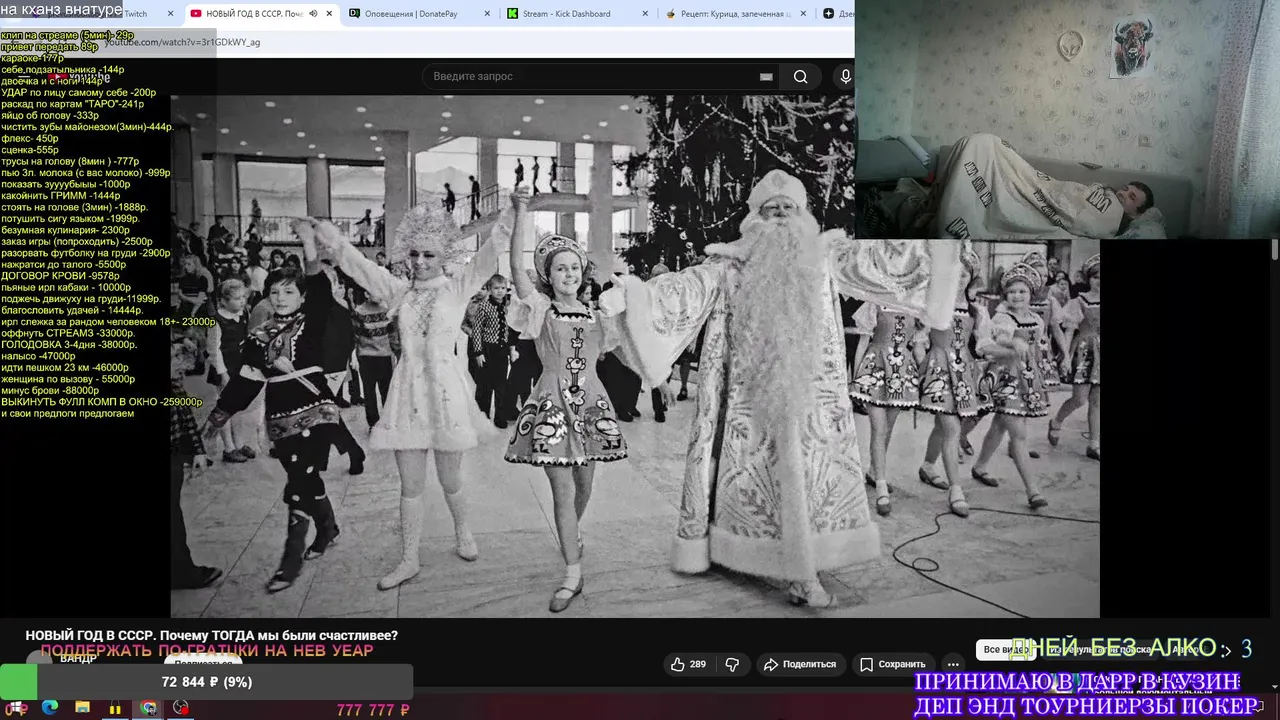Click the ДНЕЙ БЕЗ АЛКО counter overlay
The image size is (1280, 720).
pos(1130,649)
